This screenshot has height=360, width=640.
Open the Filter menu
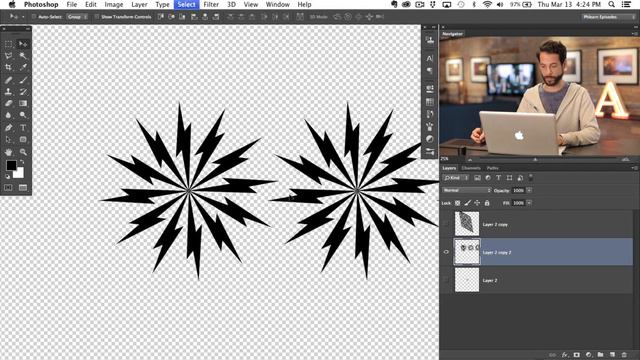(x=211, y=4)
